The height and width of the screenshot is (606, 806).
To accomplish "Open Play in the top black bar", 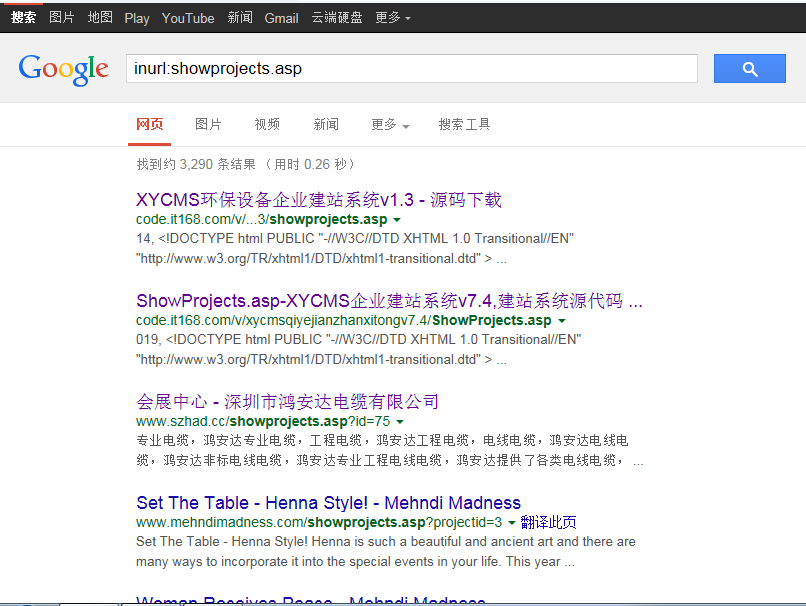I will [x=137, y=18].
